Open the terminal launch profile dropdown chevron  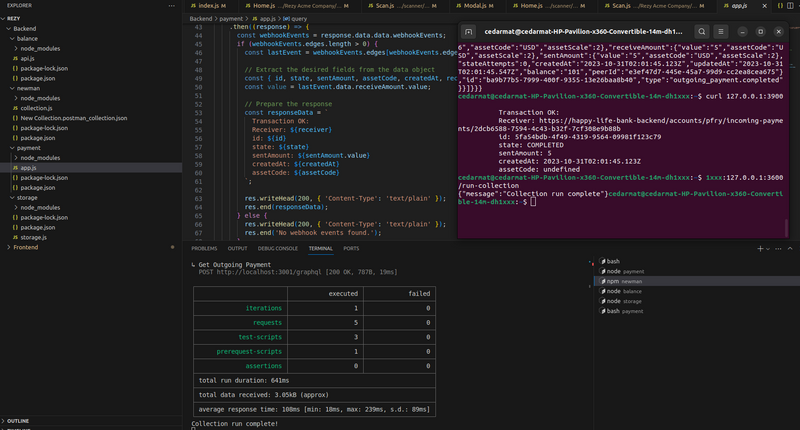tap(768, 249)
